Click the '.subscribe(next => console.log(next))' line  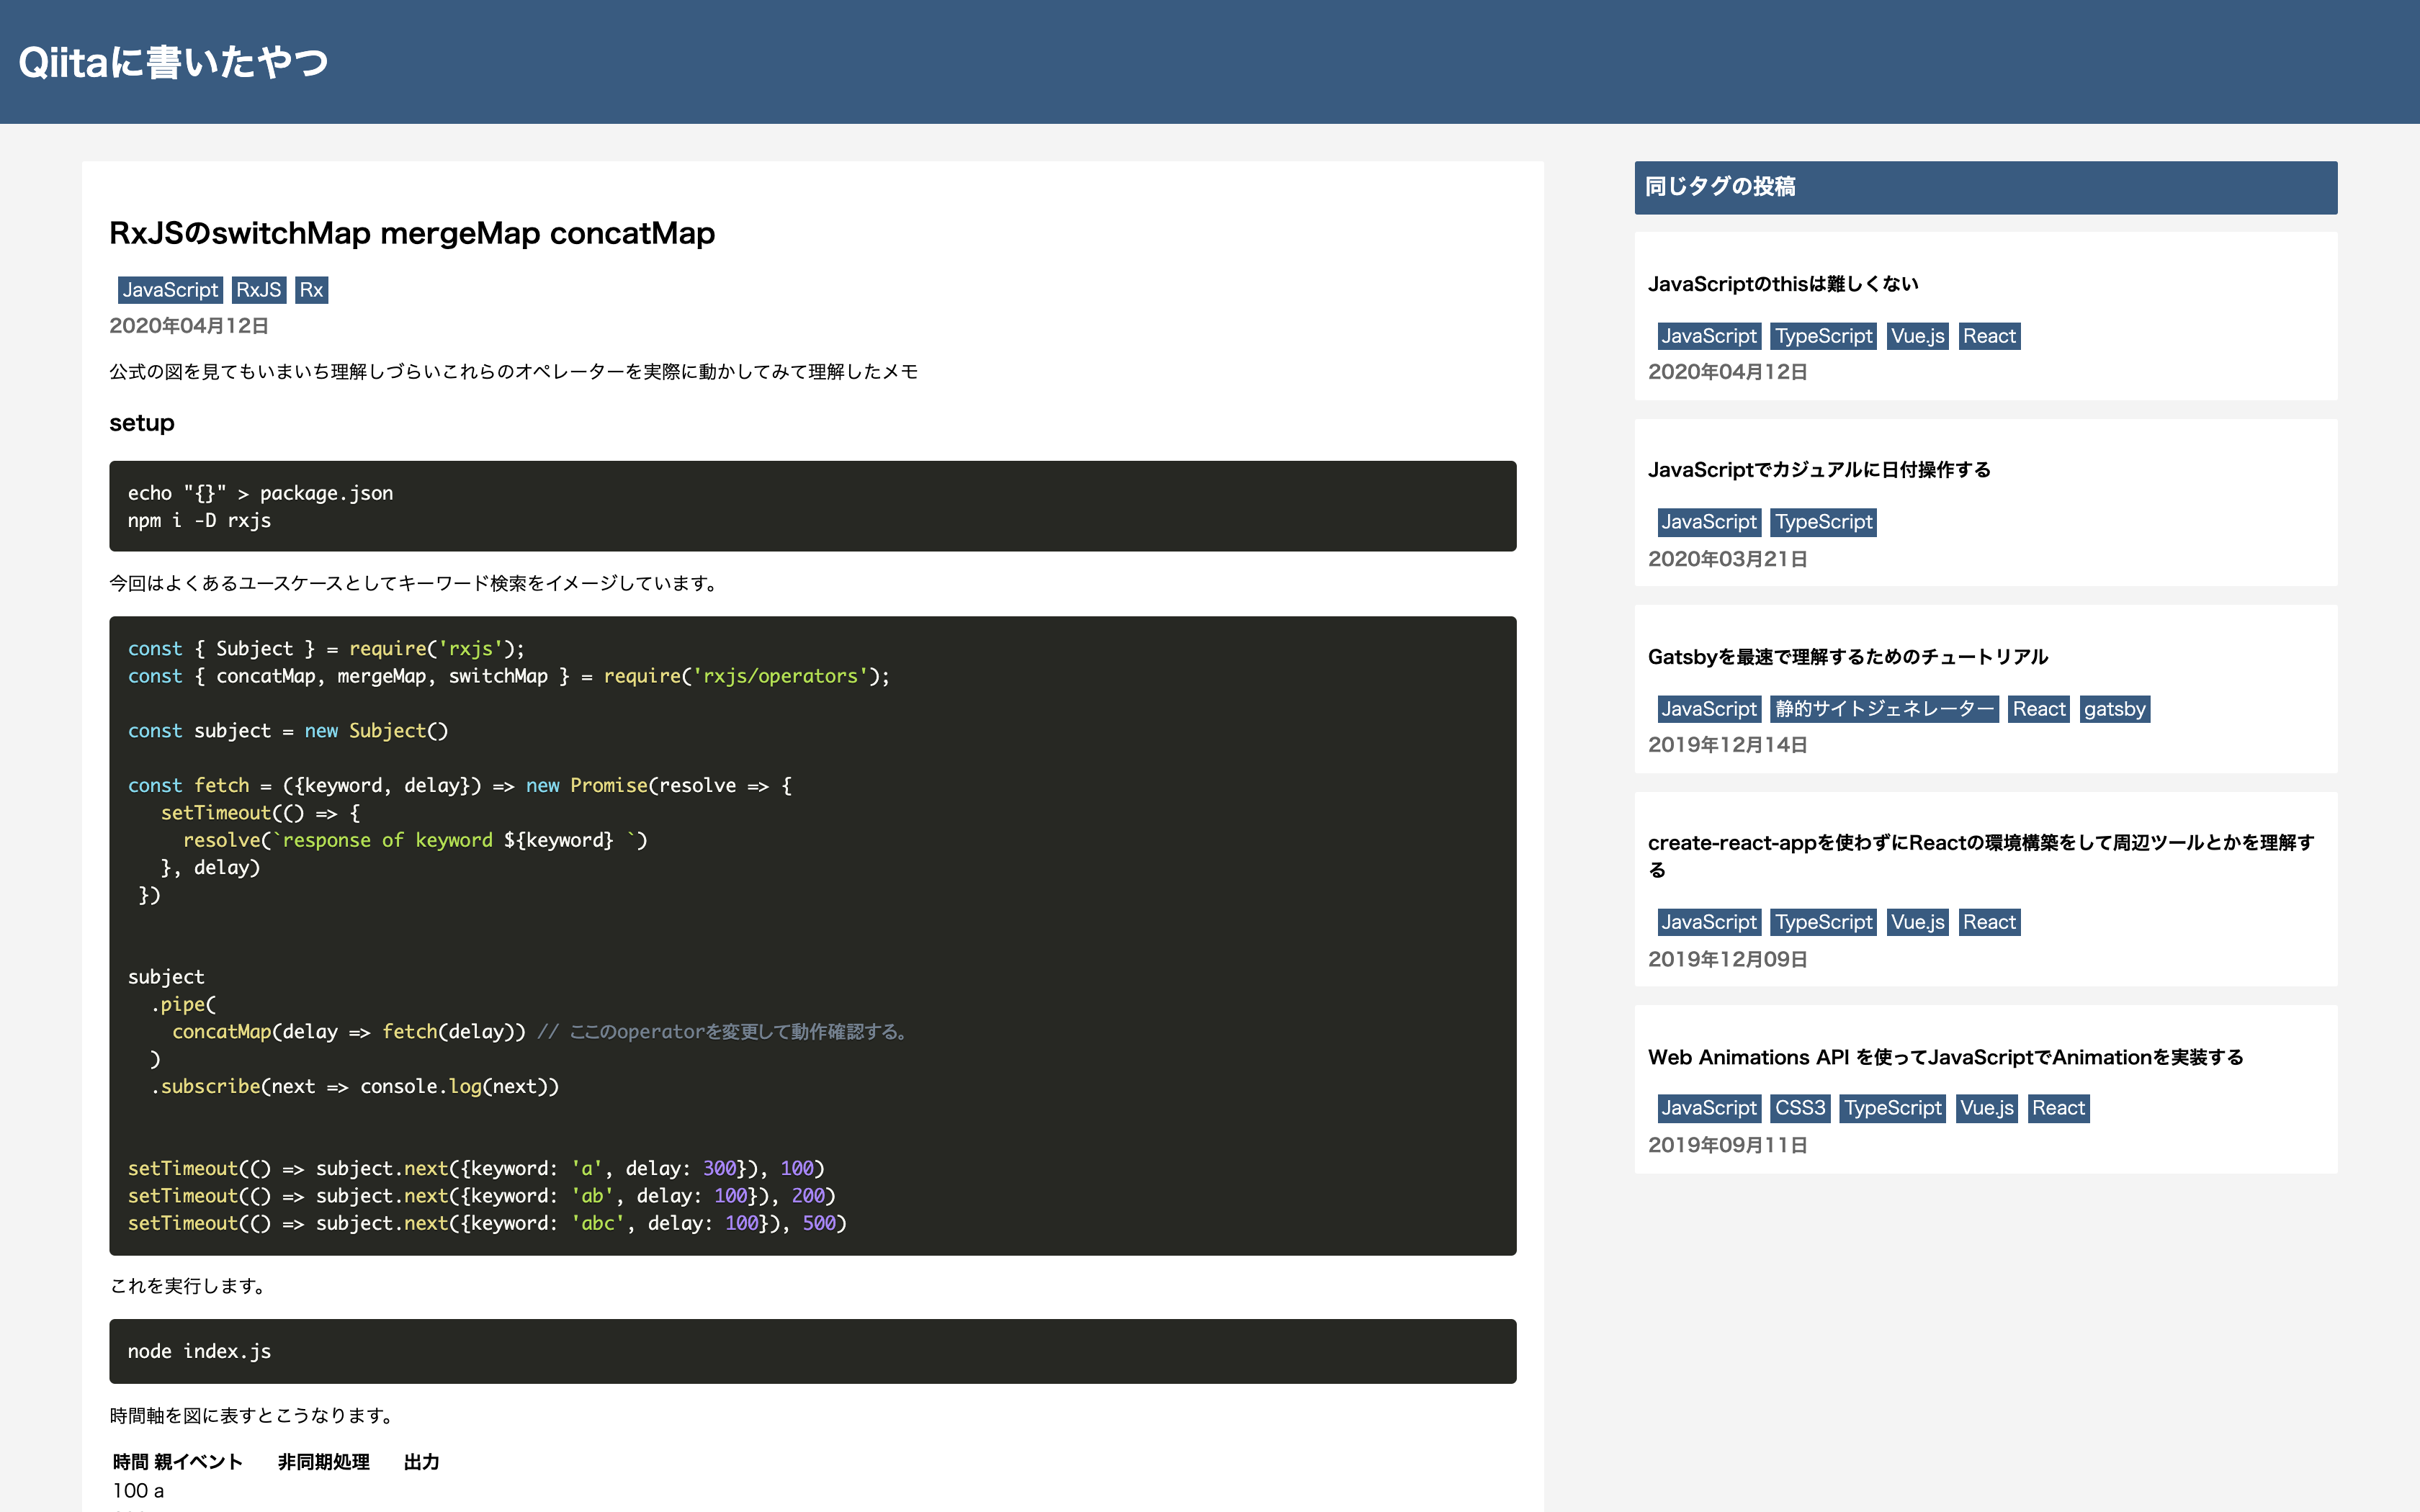pyautogui.click(x=355, y=1086)
